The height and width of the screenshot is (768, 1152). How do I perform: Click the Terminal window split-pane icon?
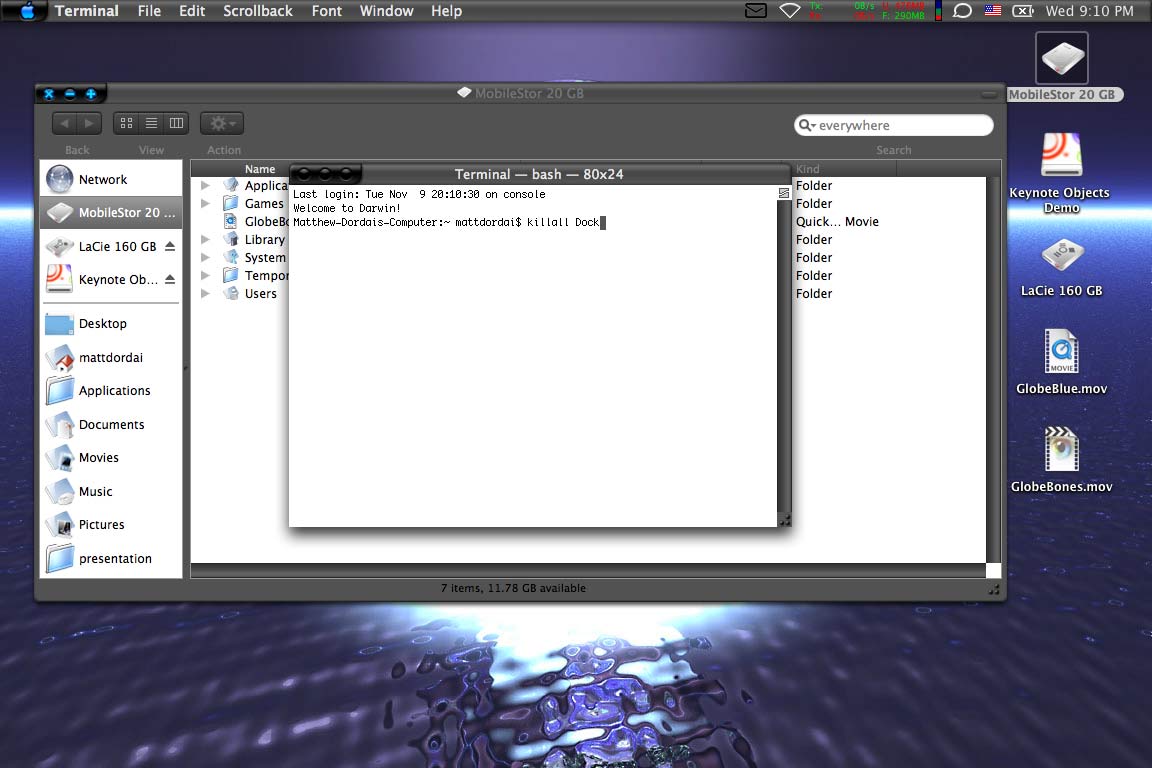pos(784,193)
